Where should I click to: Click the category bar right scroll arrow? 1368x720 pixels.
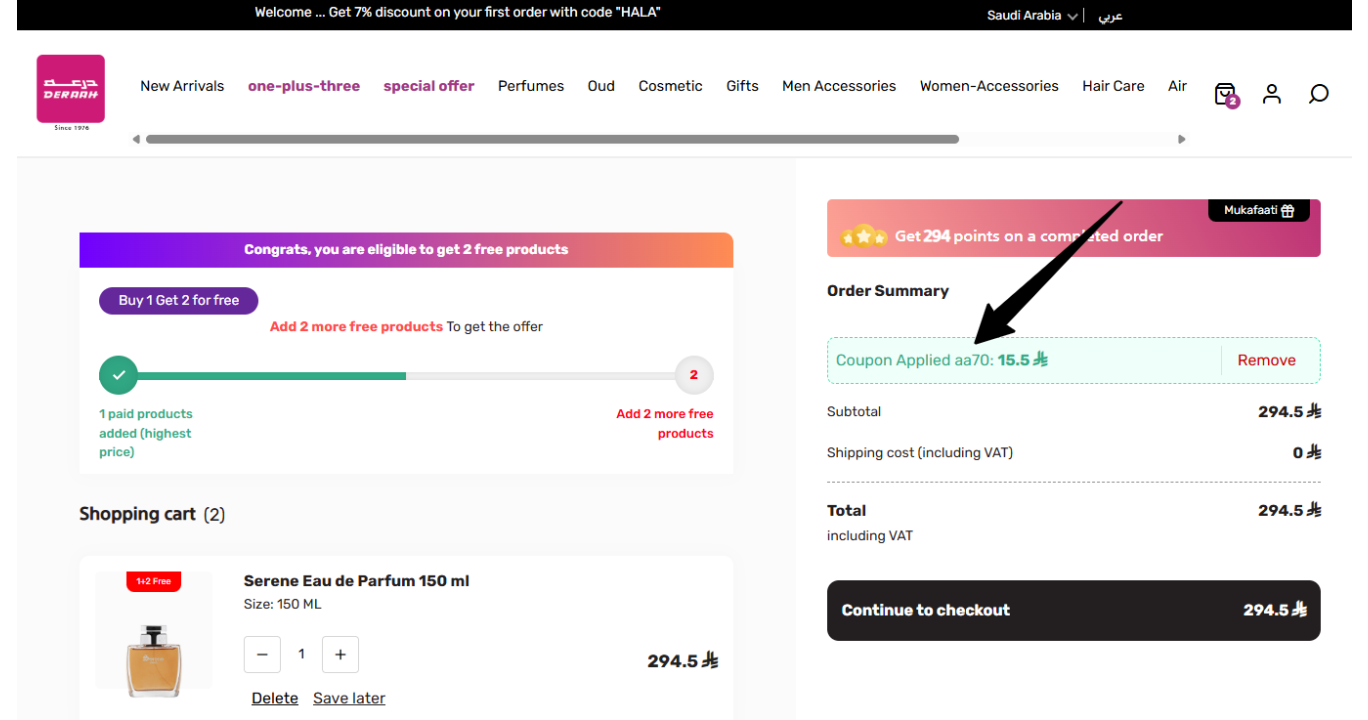pyautogui.click(x=1181, y=140)
